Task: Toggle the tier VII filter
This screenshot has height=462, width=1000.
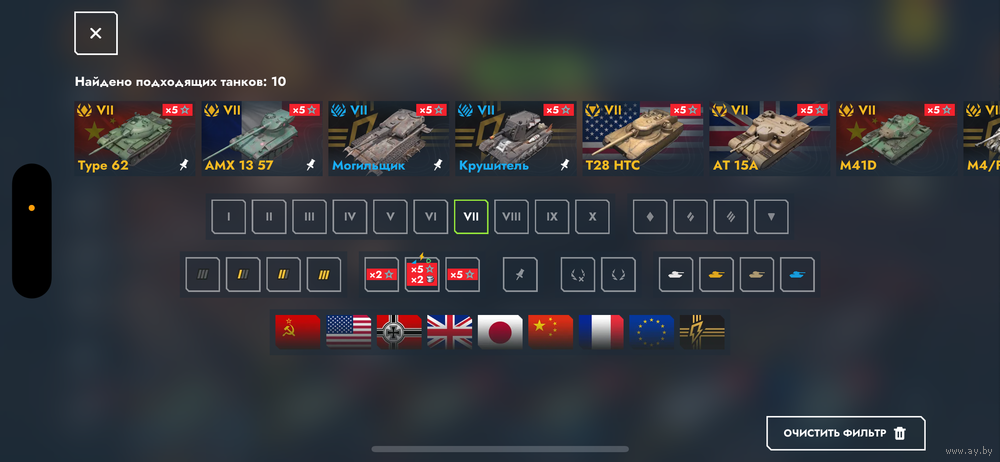Action: pos(471,217)
